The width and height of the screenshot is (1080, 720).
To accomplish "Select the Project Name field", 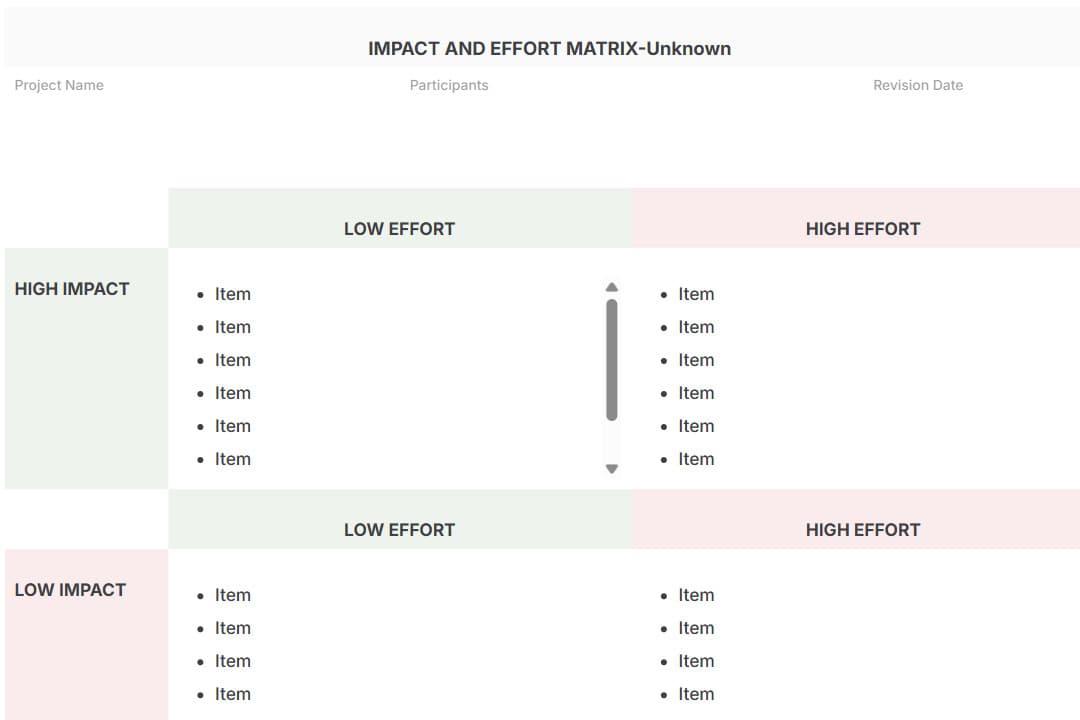I will click(59, 85).
